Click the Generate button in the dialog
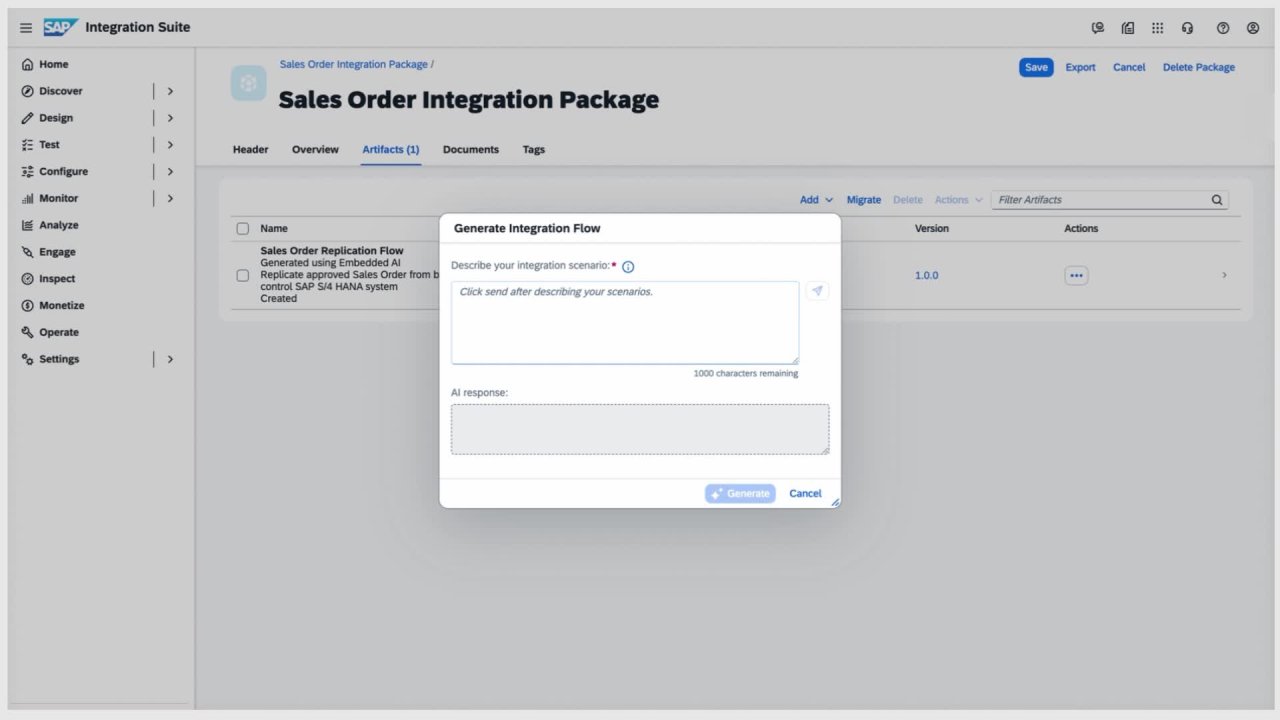1280x720 pixels. pos(740,493)
